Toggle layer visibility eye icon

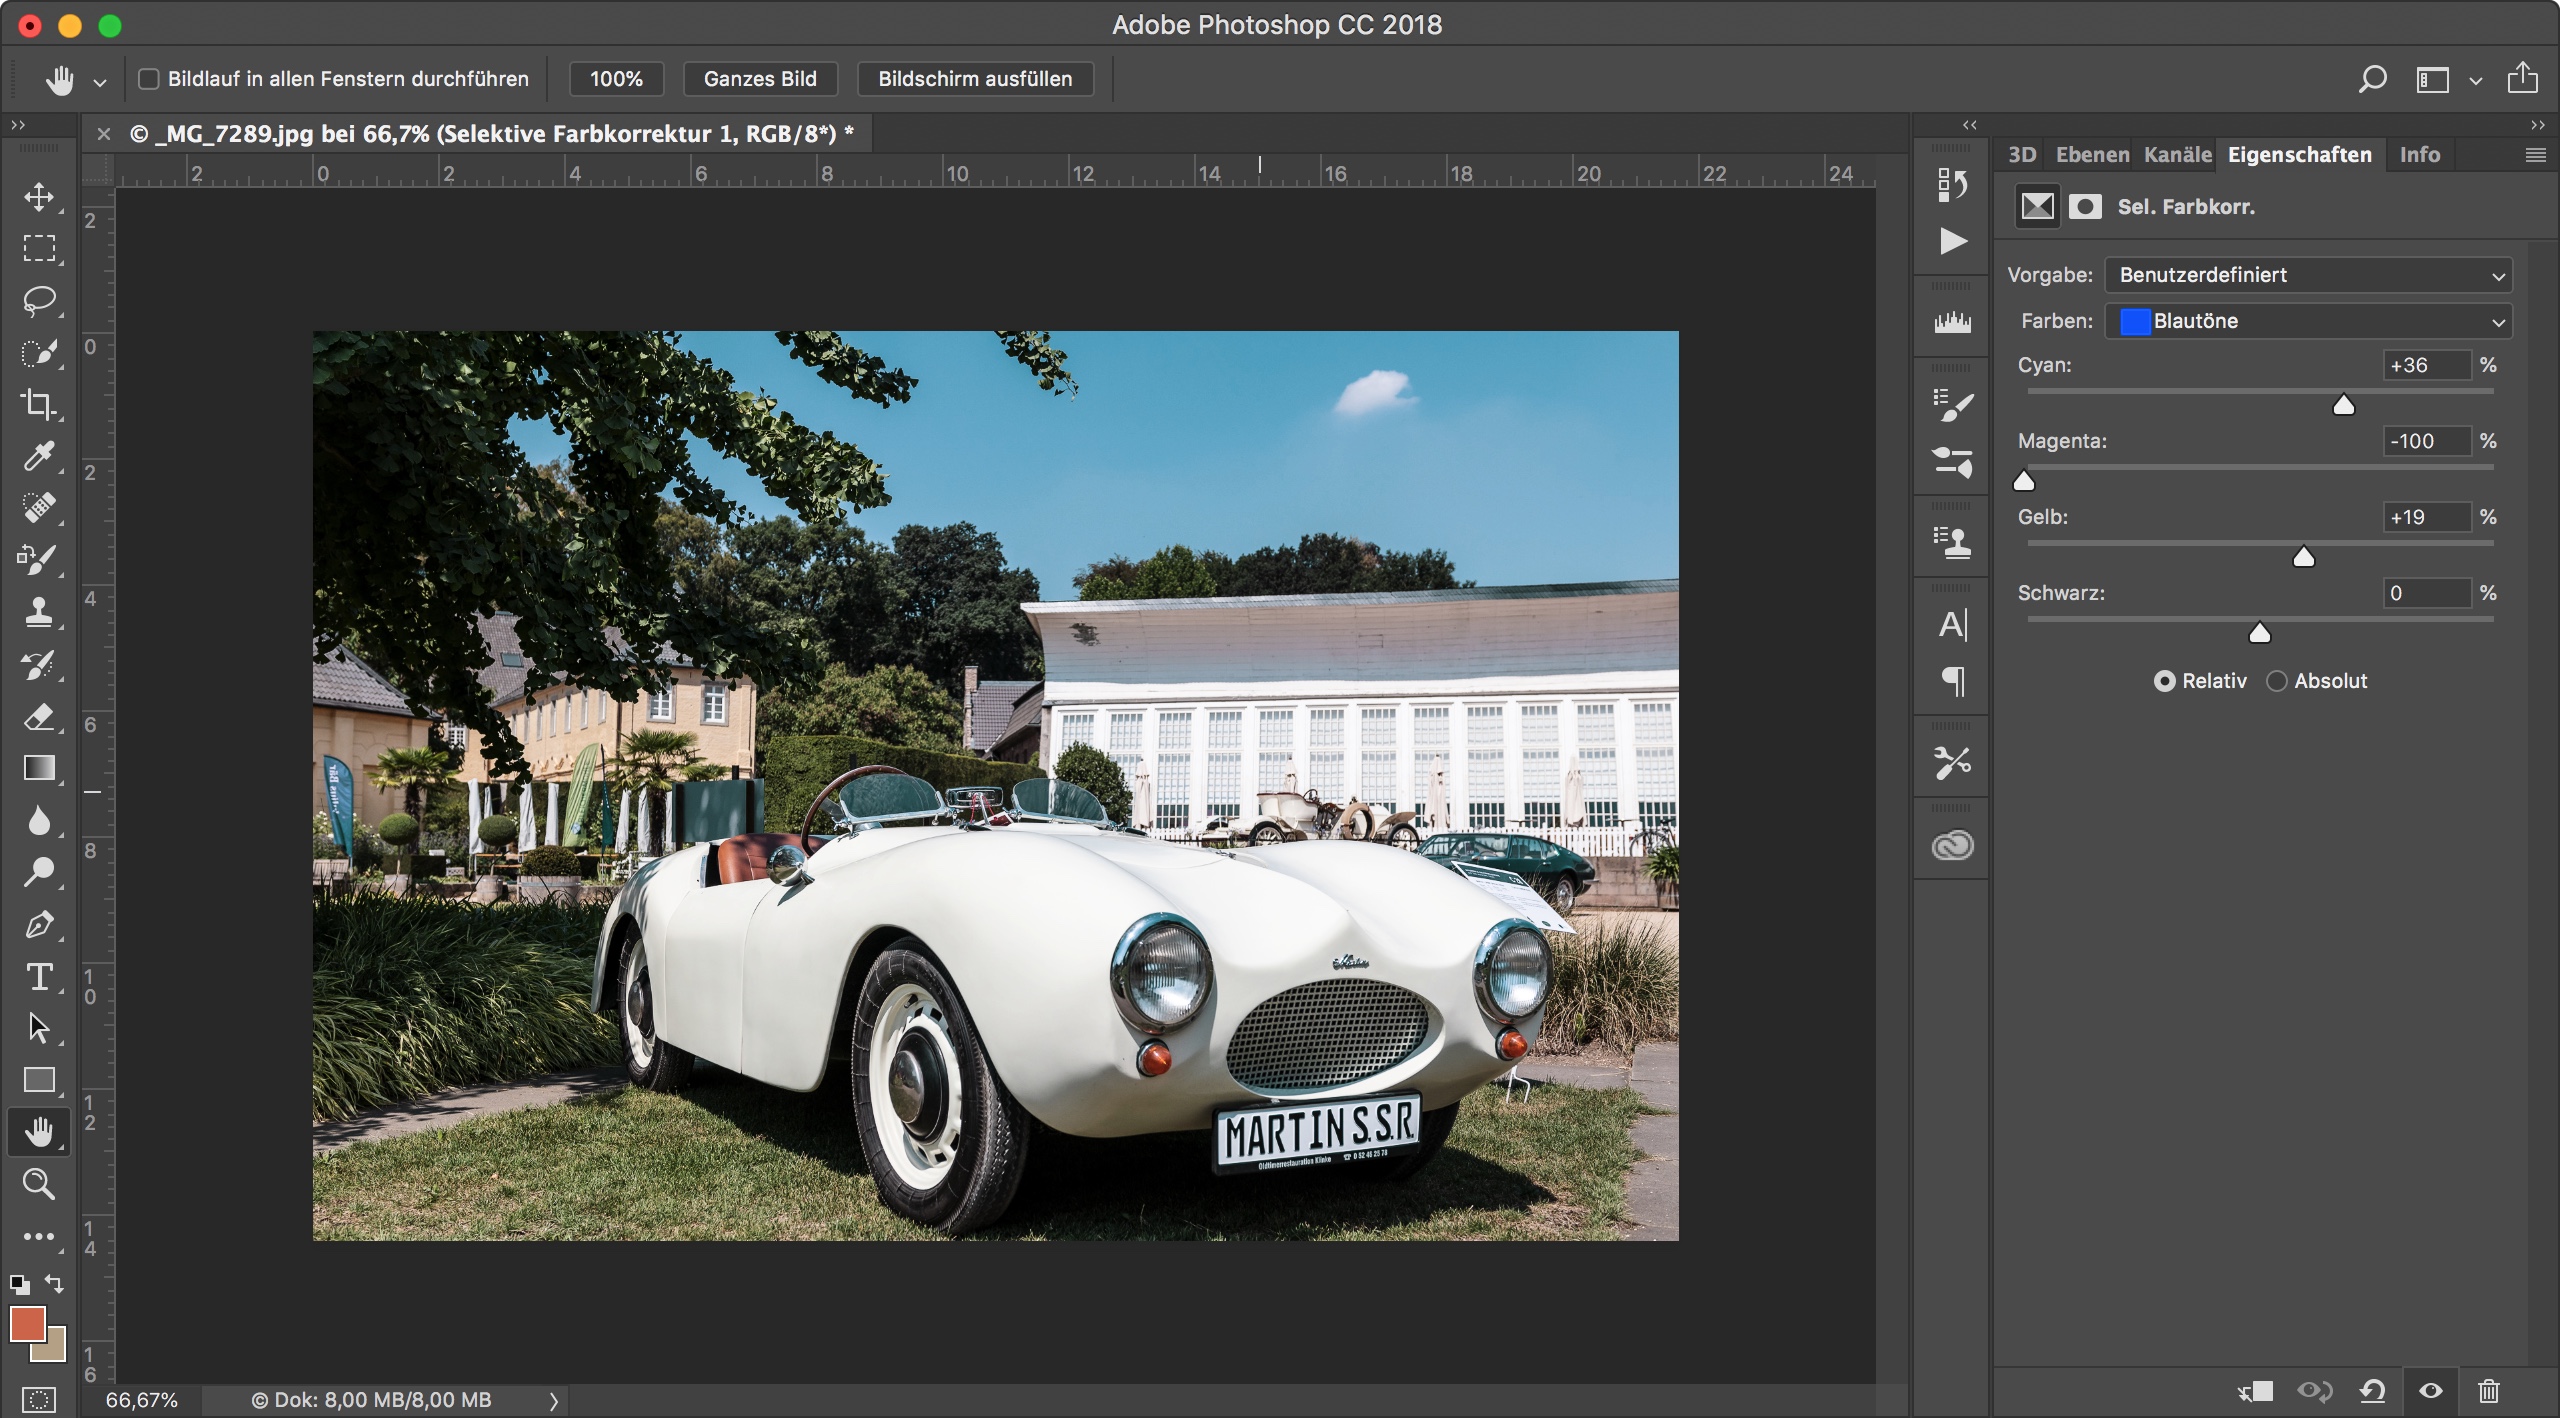2431,1391
